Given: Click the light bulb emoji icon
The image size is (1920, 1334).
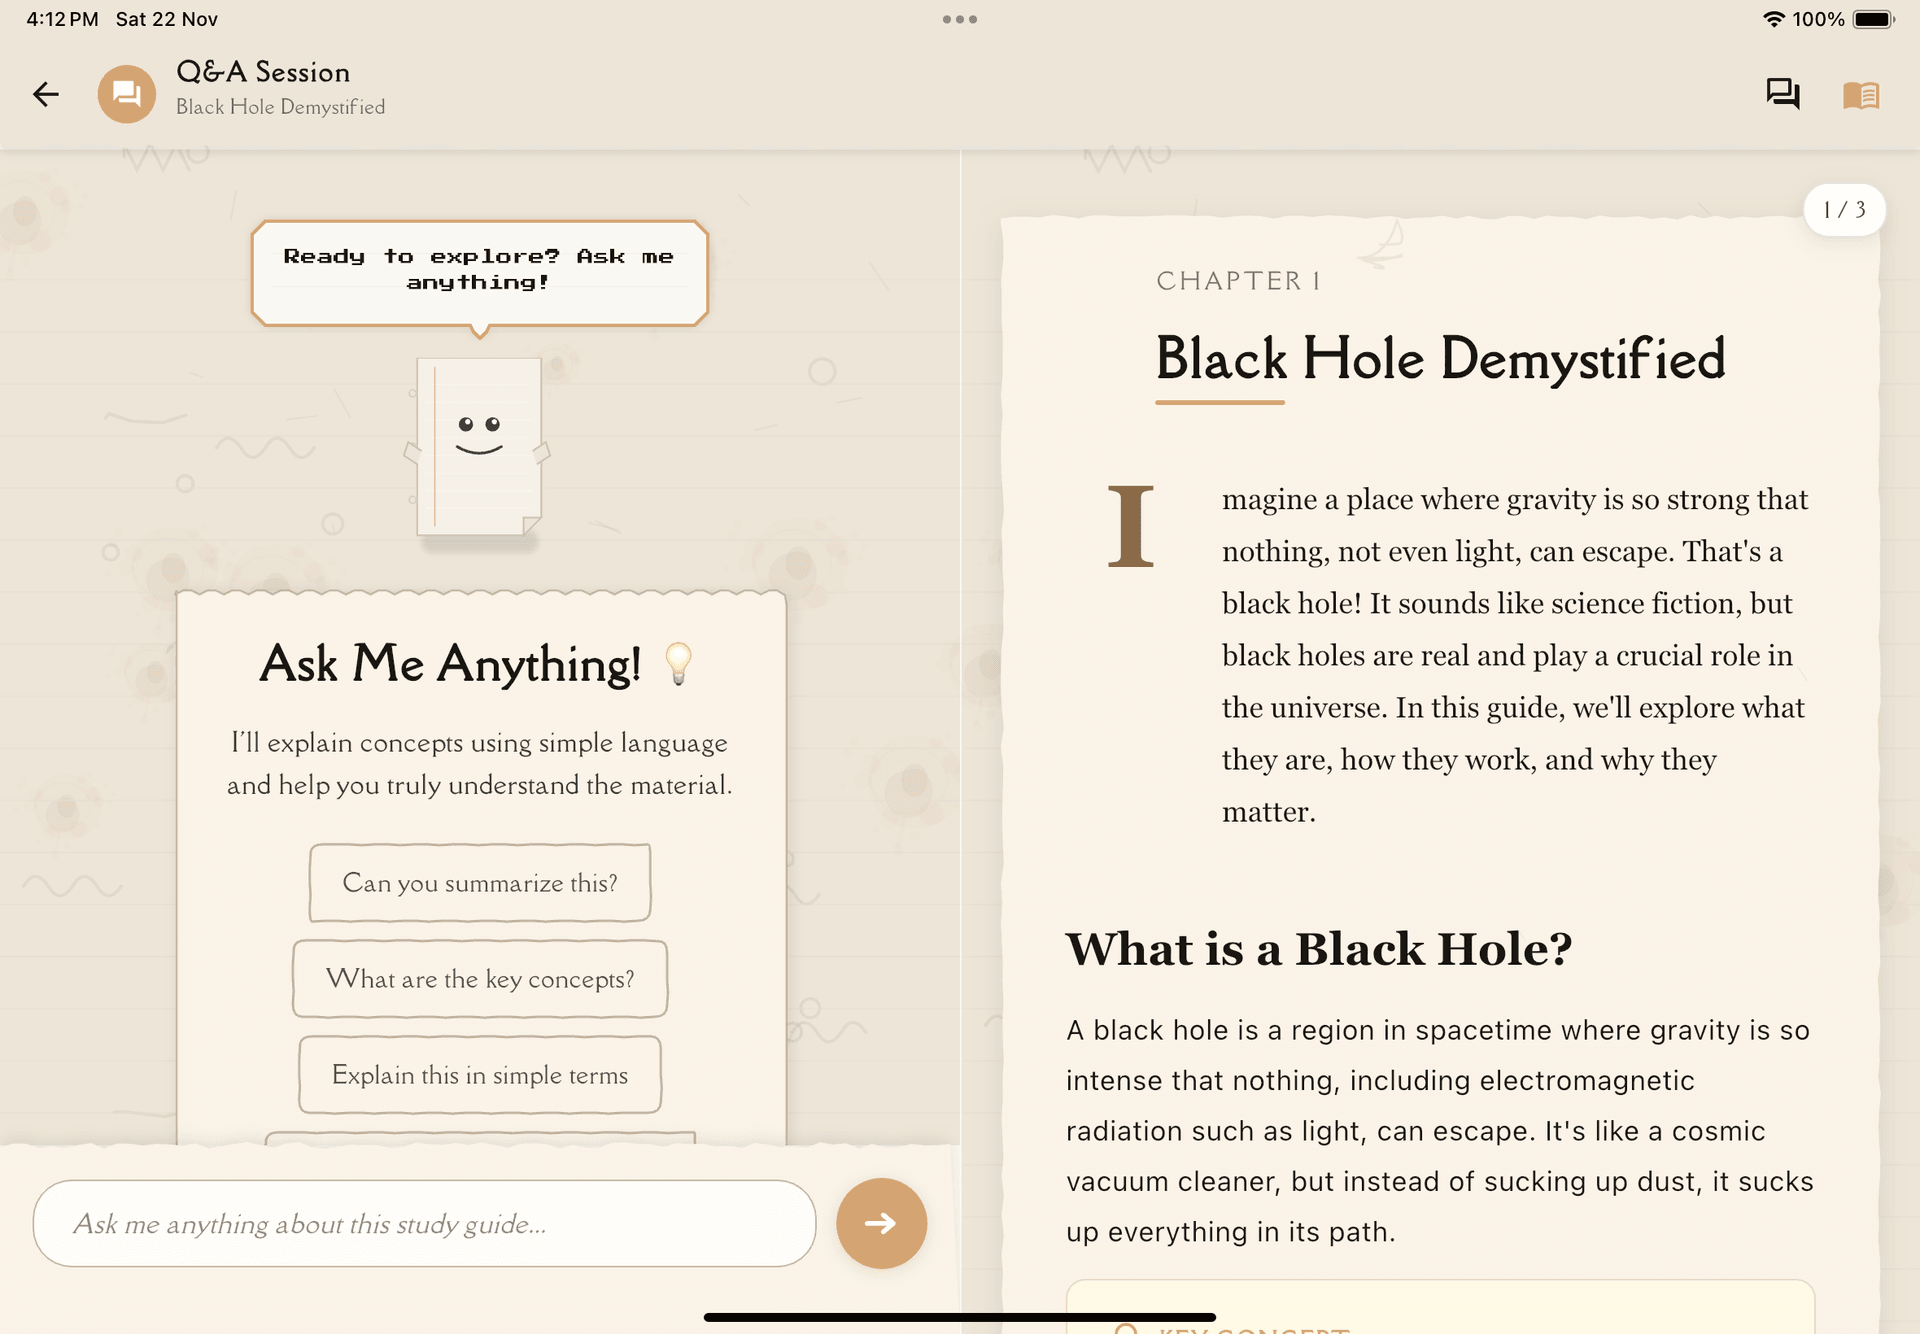Looking at the screenshot, I should click(678, 663).
